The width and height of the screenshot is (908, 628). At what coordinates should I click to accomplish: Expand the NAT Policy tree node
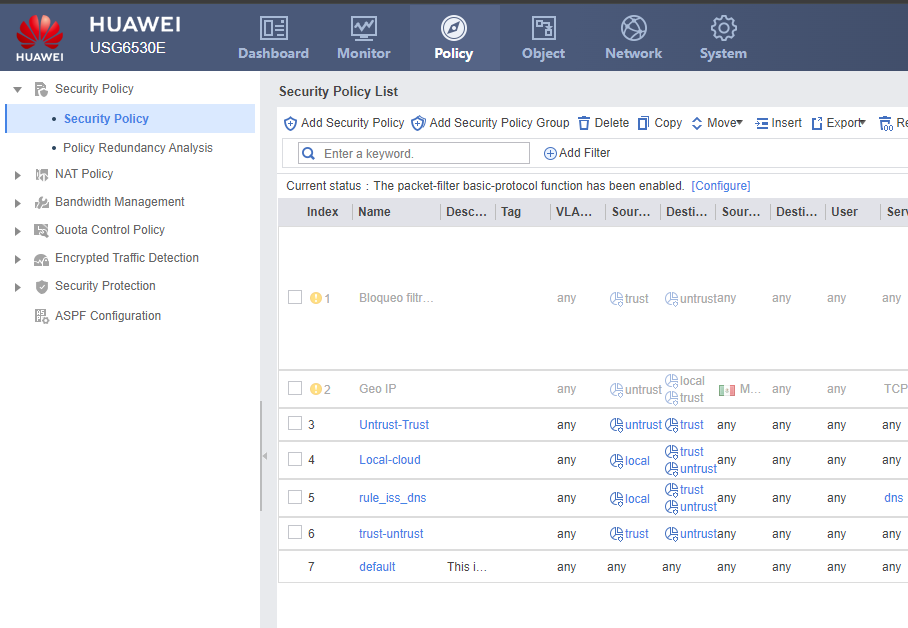click(17, 175)
